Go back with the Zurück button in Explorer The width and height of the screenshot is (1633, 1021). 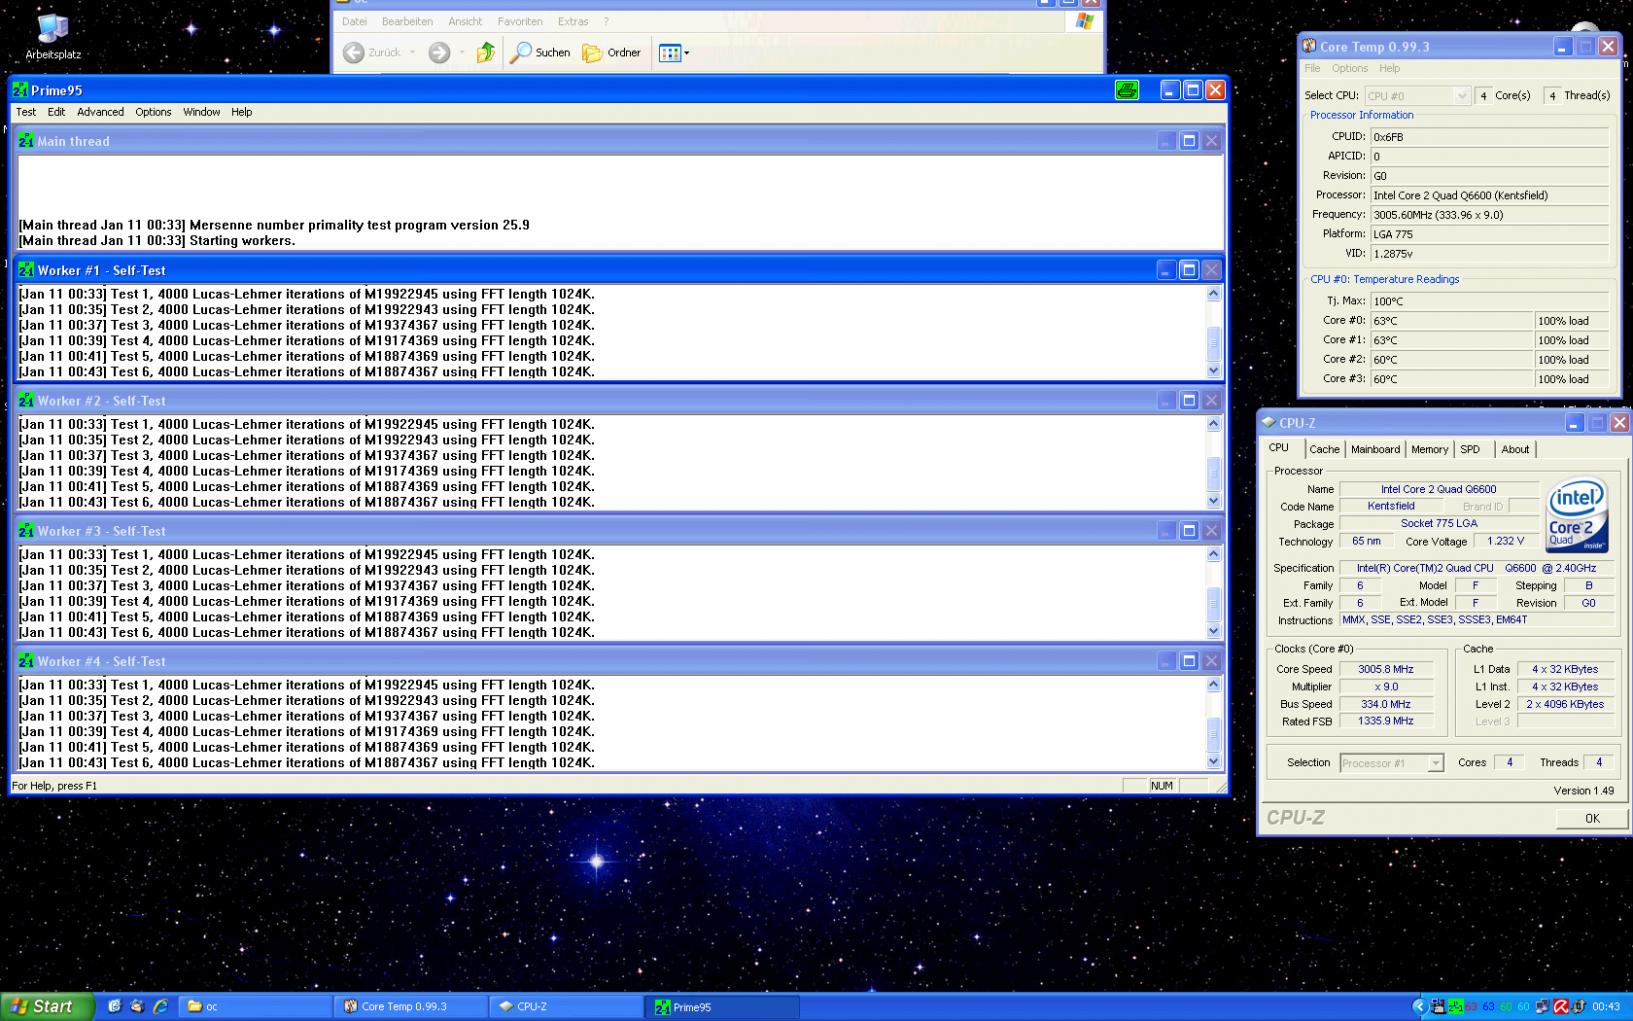[x=372, y=53]
